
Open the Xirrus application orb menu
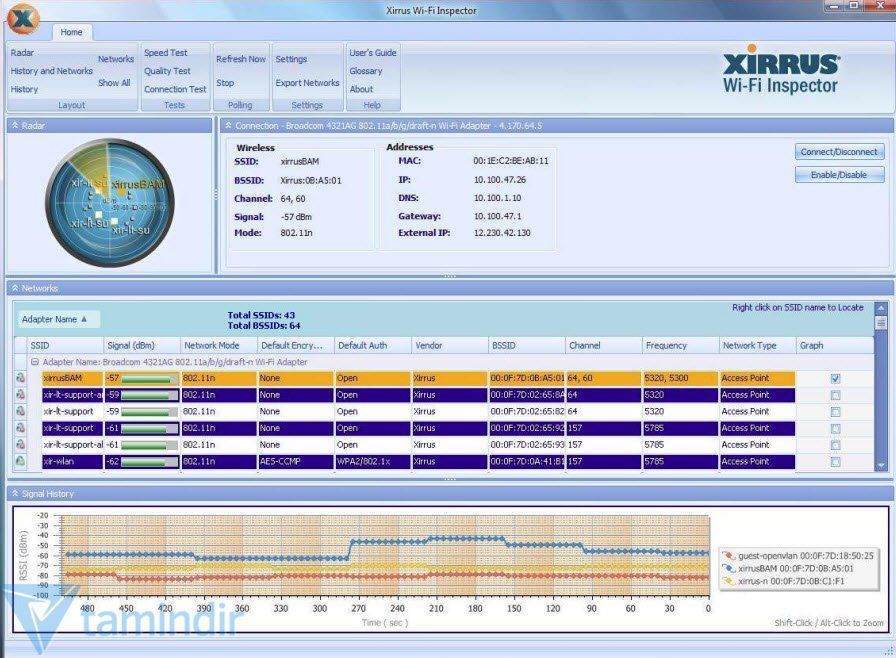point(23,18)
